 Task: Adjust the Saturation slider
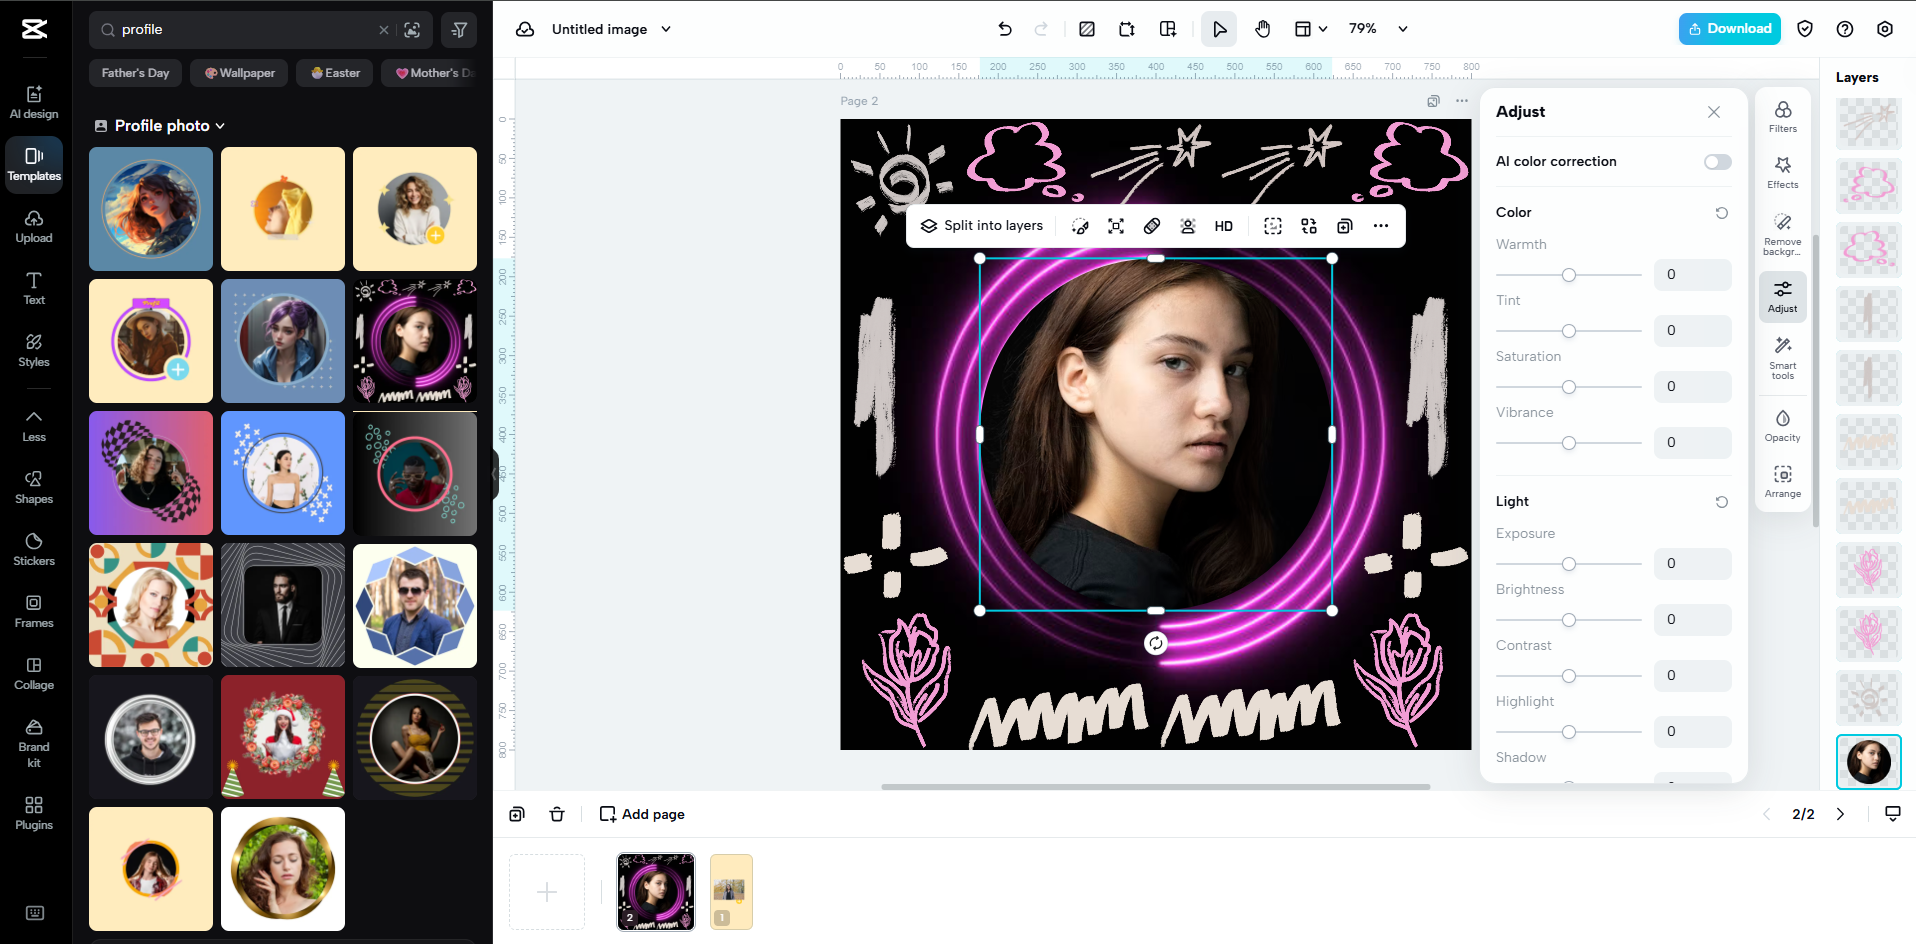pyautogui.click(x=1568, y=387)
